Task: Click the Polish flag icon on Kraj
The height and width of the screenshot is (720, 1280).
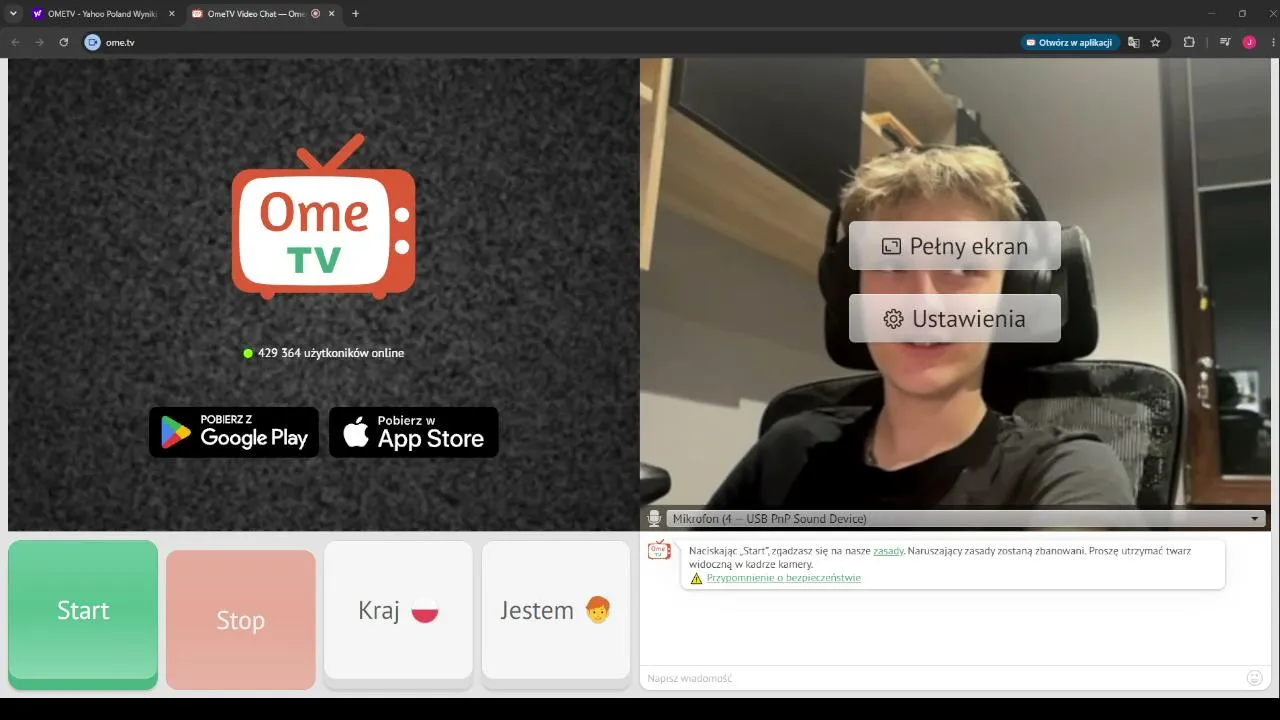Action: (425, 611)
